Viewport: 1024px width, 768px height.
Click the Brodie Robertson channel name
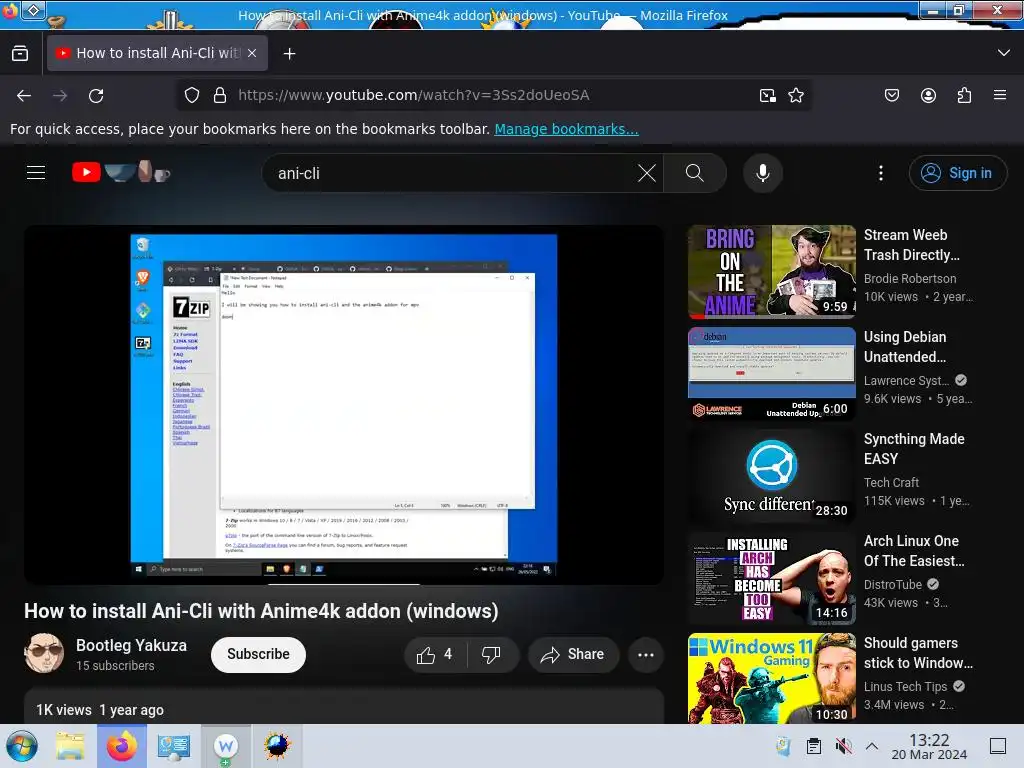tap(910, 278)
